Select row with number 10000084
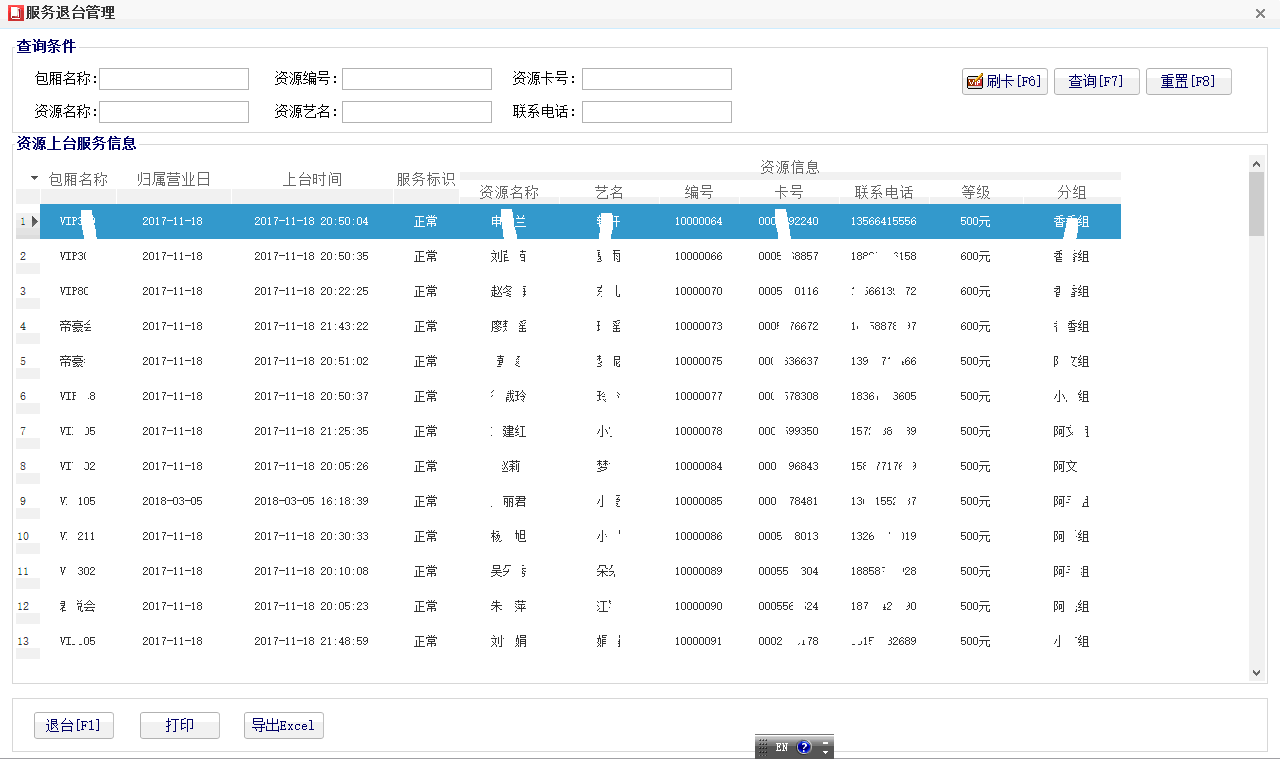The image size is (1280, 759). click(568, 466)
